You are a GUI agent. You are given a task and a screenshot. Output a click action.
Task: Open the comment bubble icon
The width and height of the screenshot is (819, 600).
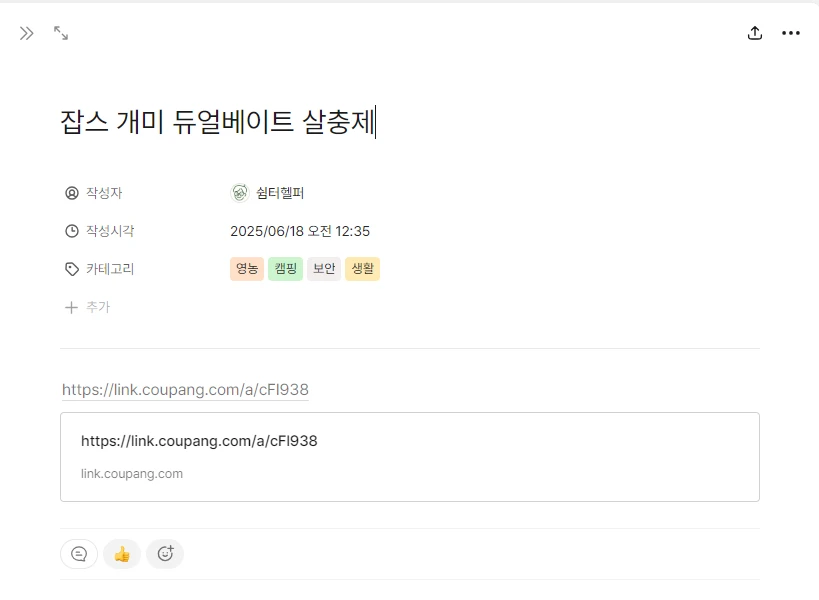(x=79, y=554)
